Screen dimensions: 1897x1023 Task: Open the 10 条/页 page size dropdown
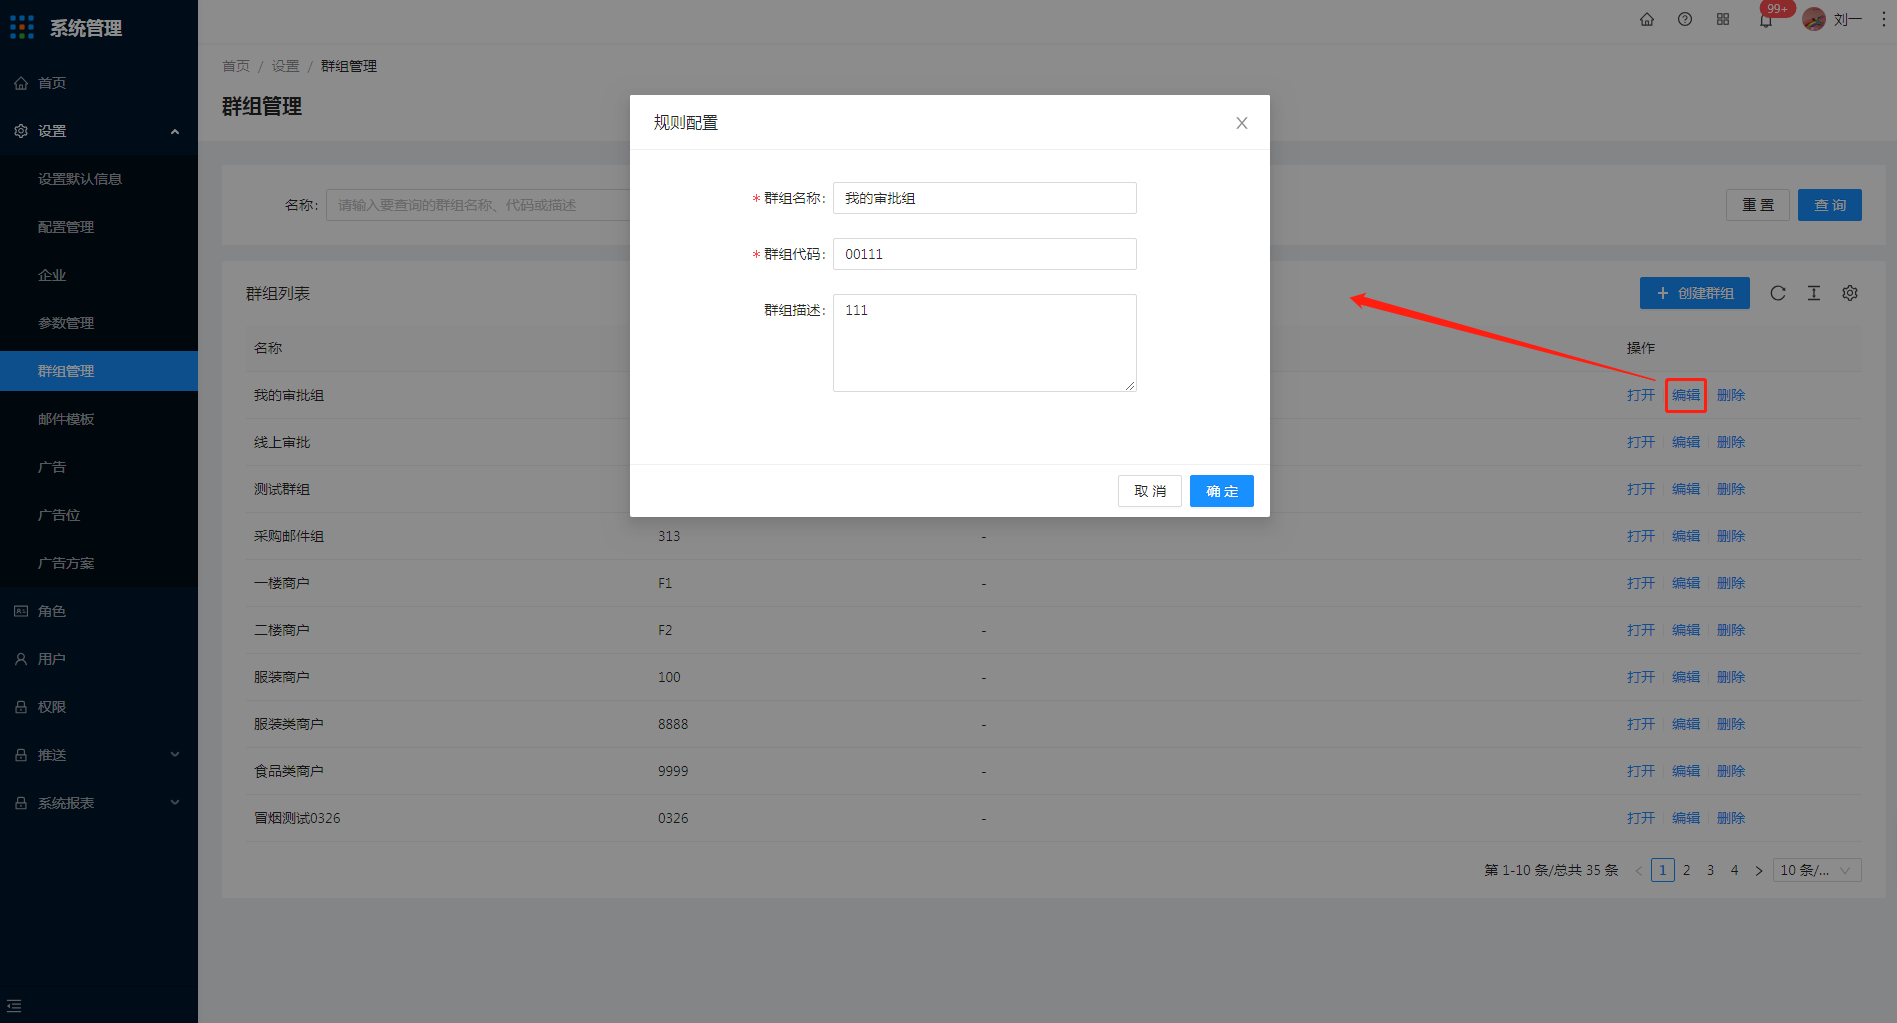pos(1817,870)
